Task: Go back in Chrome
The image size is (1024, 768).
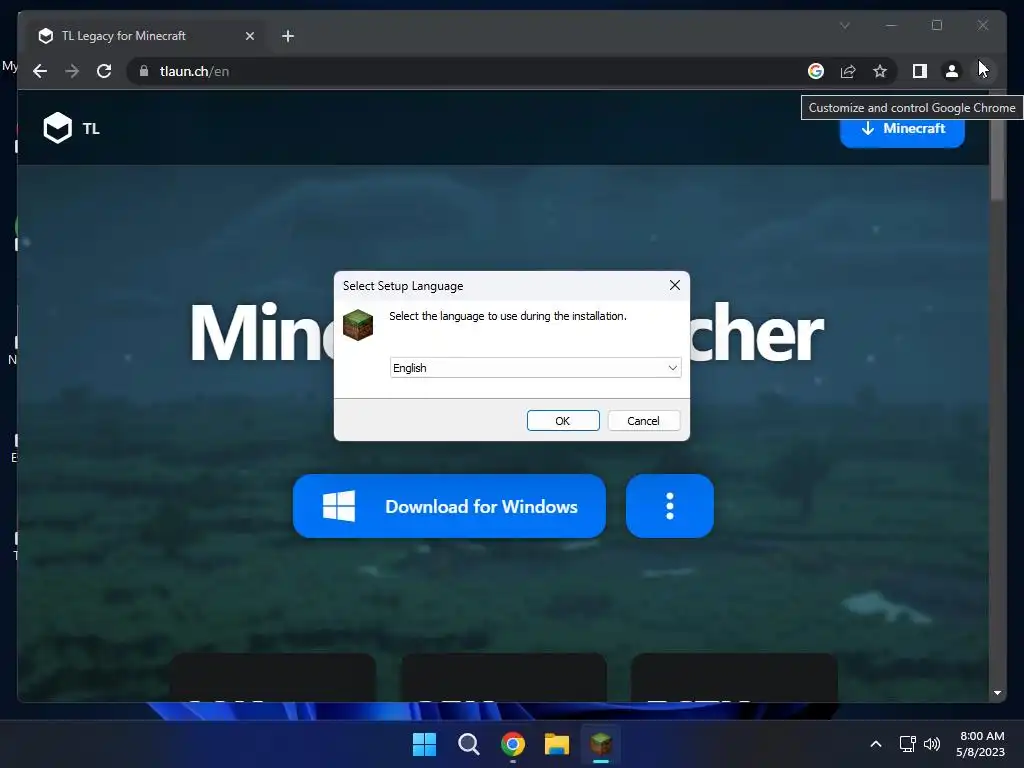Action: (40, 71)
